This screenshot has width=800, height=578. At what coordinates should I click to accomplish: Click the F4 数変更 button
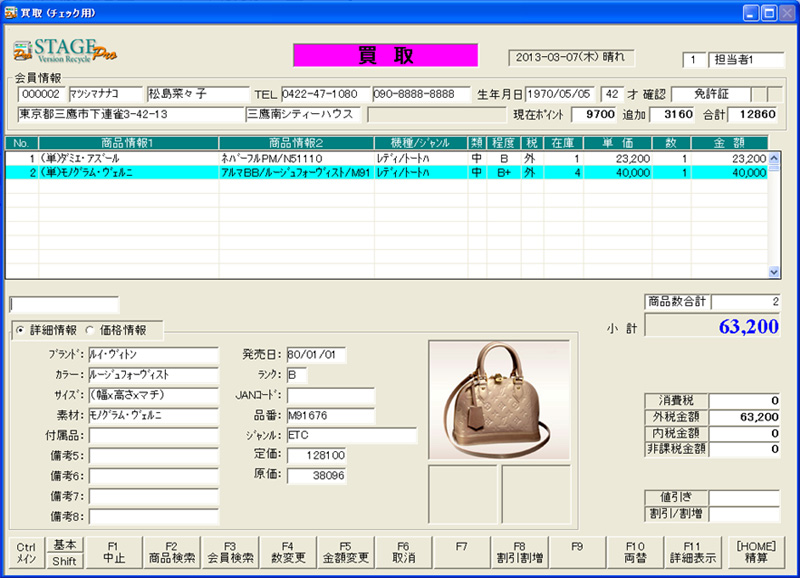(287, 552)
